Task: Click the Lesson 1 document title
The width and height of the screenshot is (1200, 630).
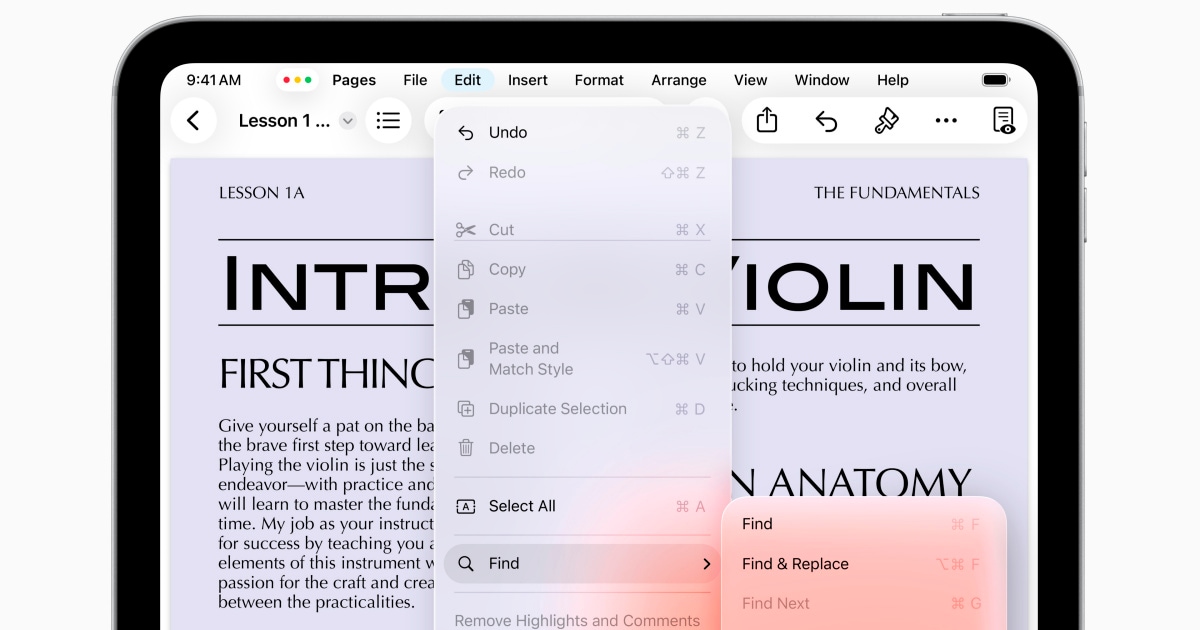Action: [284, 121]
